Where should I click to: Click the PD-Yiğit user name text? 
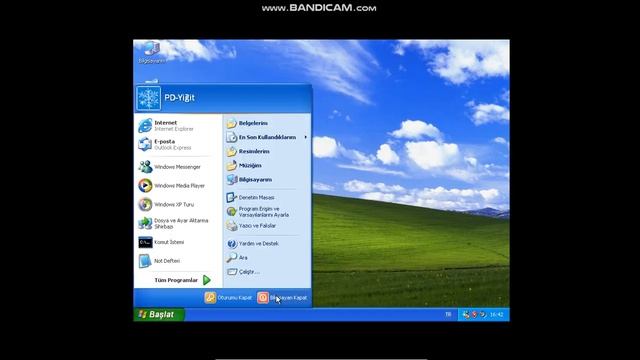(x=179, y=98)
